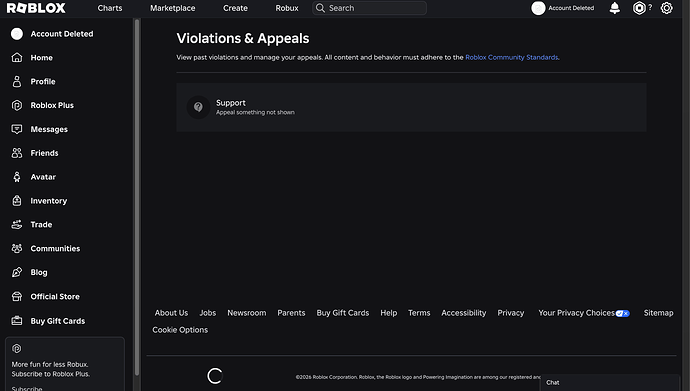The image size is (690, 391).
Task: Click the Support question mark icon
Action: pyautogui.click(x=198, y=107)
